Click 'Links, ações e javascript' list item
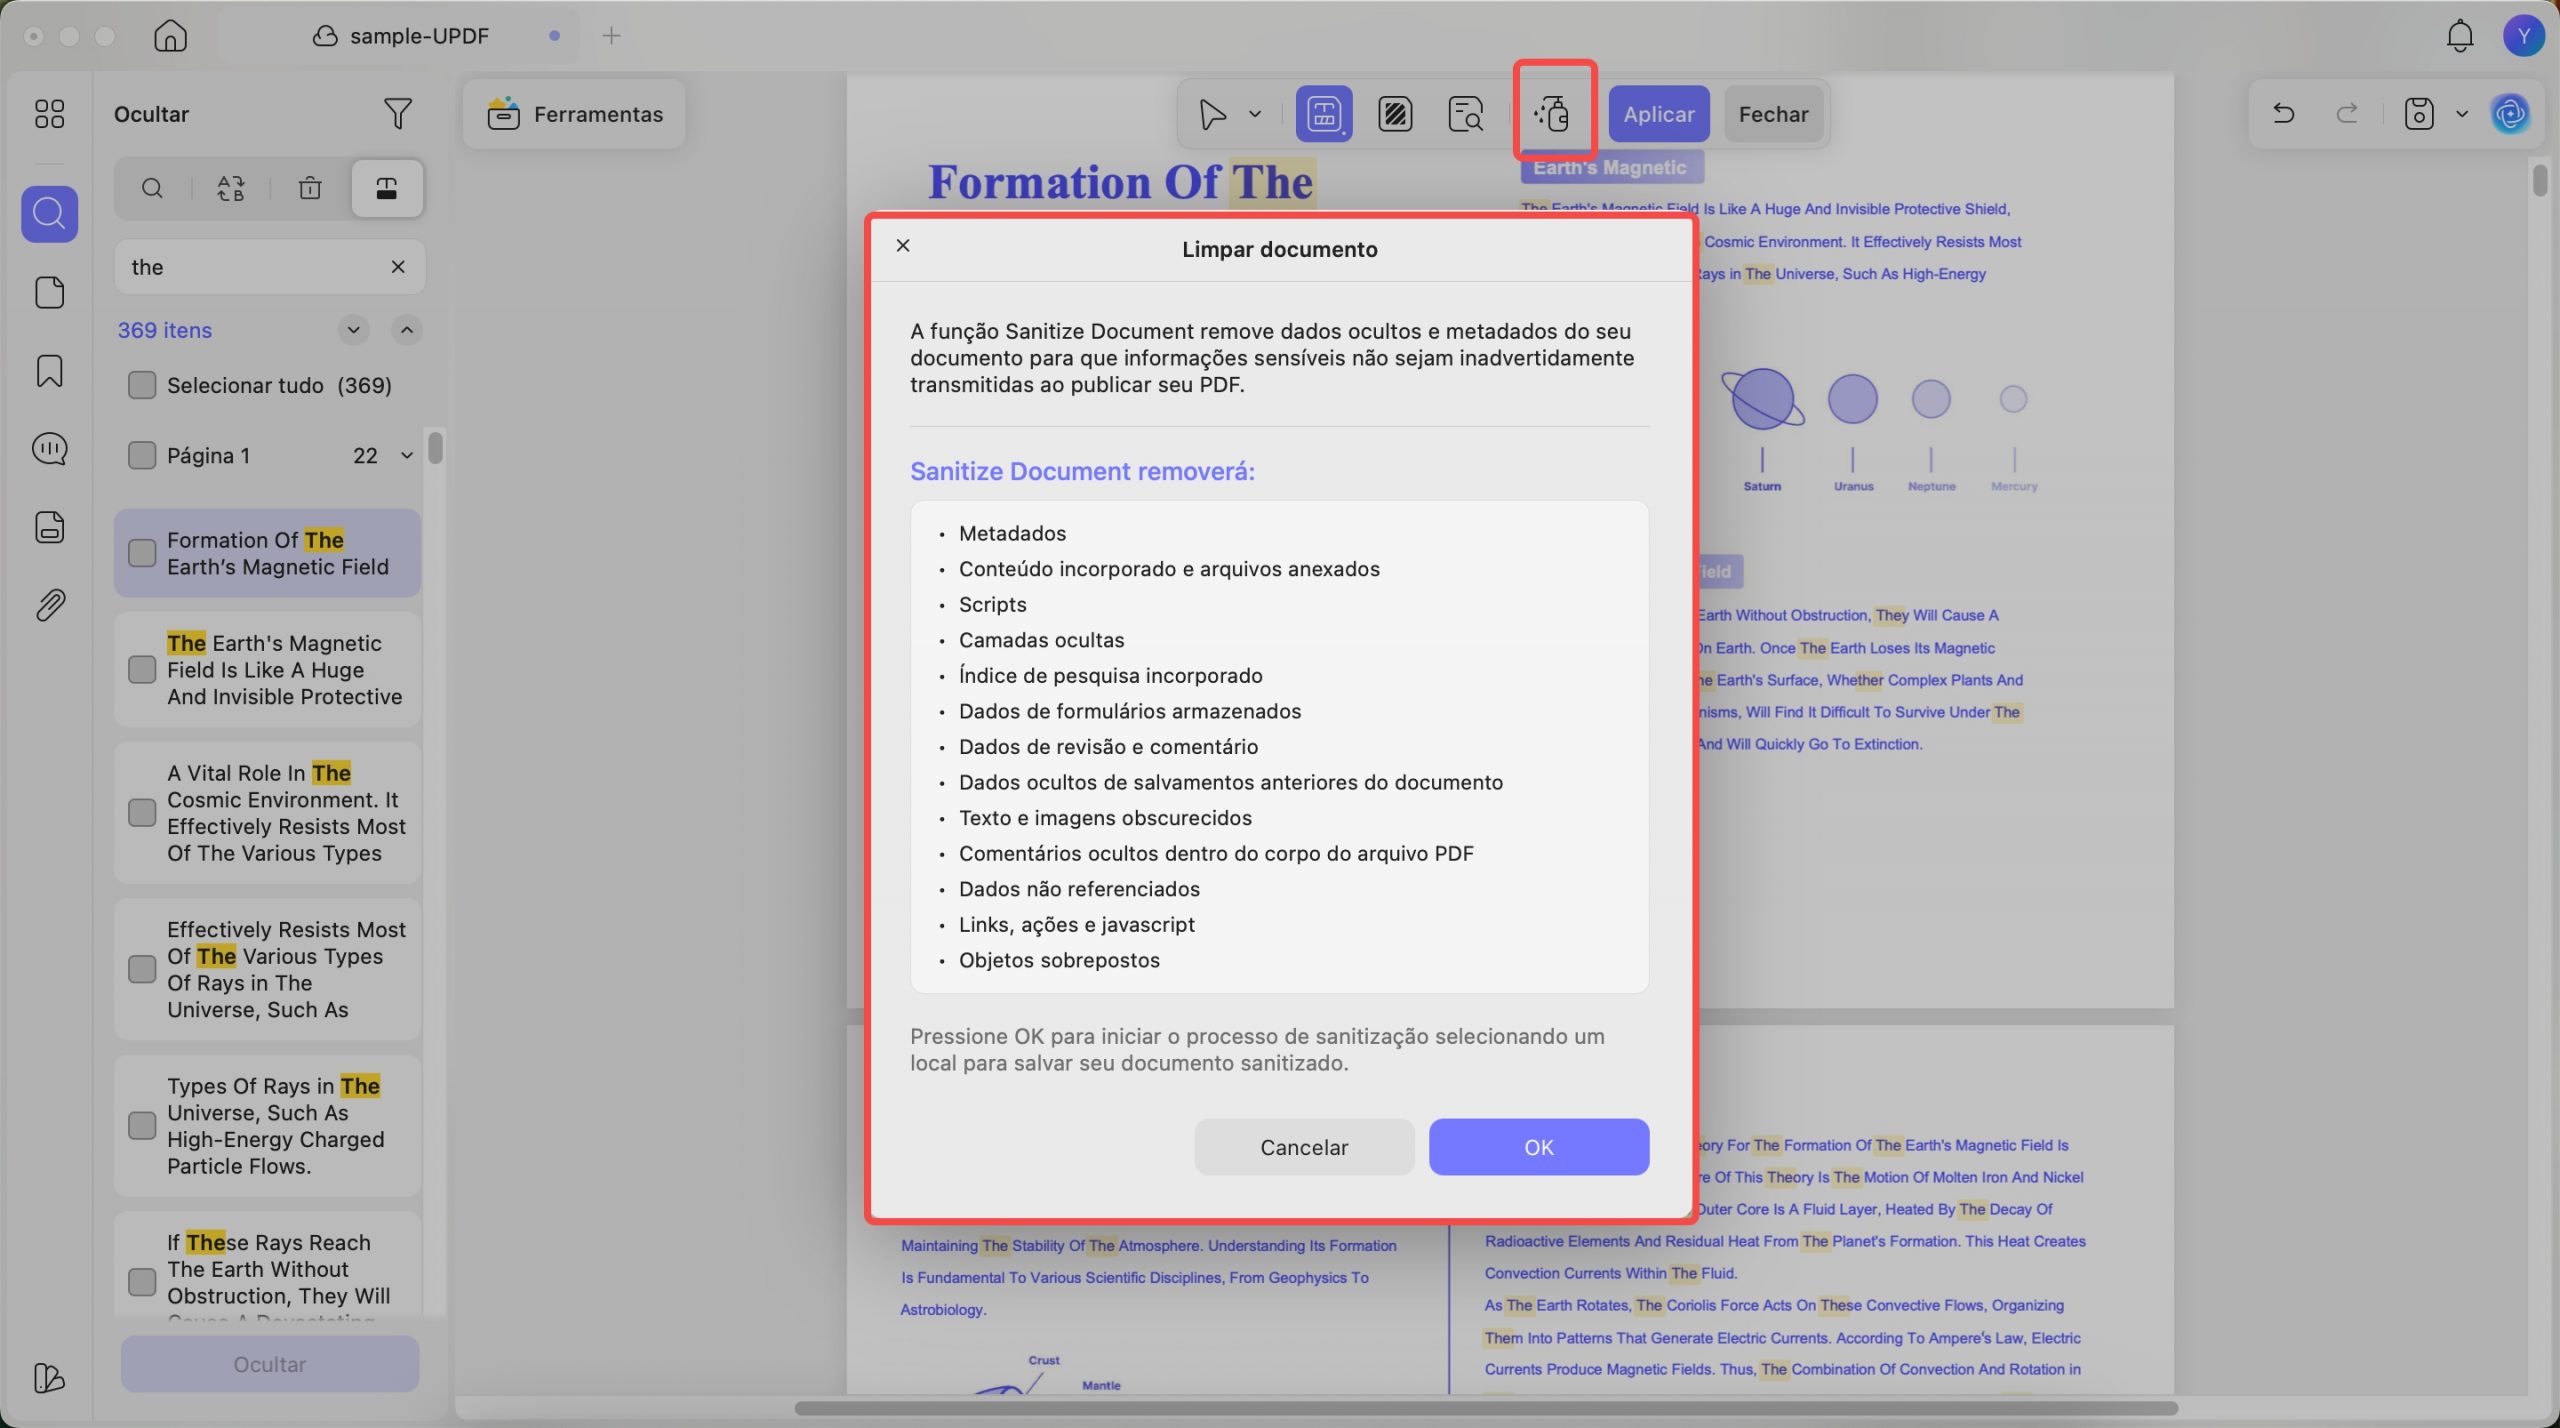Screen dimensions: 2560x1428 point(1077,924)
